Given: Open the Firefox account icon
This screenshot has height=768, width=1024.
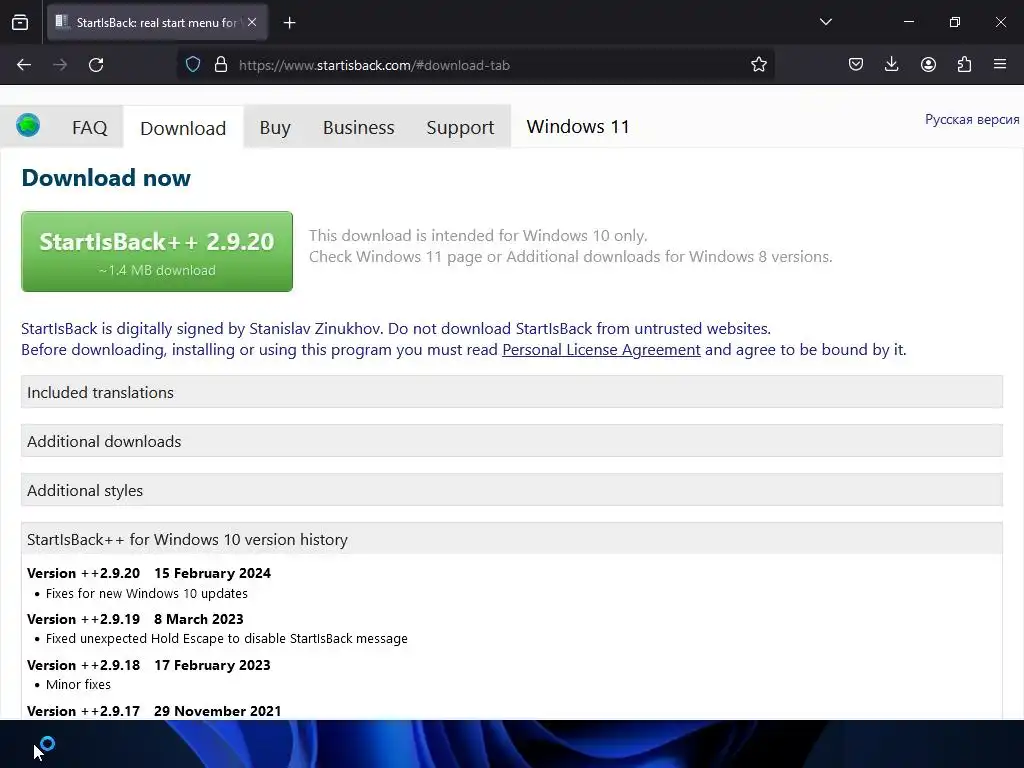Looking at the screenshot, I should (x=928, y=64).
